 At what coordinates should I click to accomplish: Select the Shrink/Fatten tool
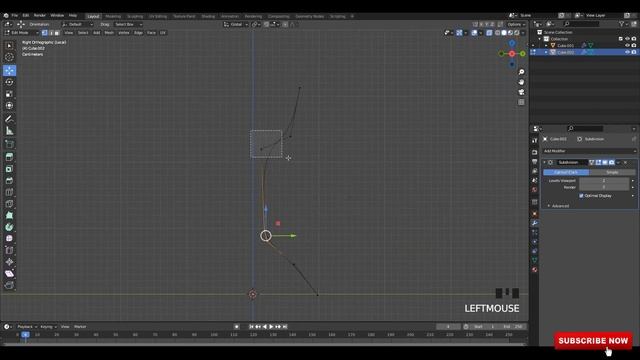[x=9, y=262]
